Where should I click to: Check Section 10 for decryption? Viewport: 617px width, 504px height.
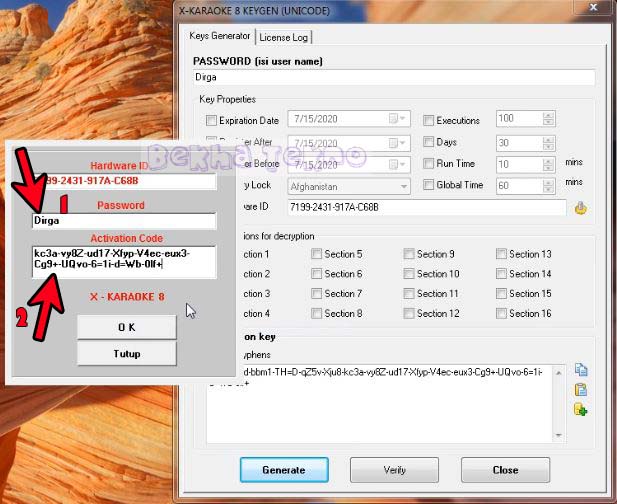[409, 273]
